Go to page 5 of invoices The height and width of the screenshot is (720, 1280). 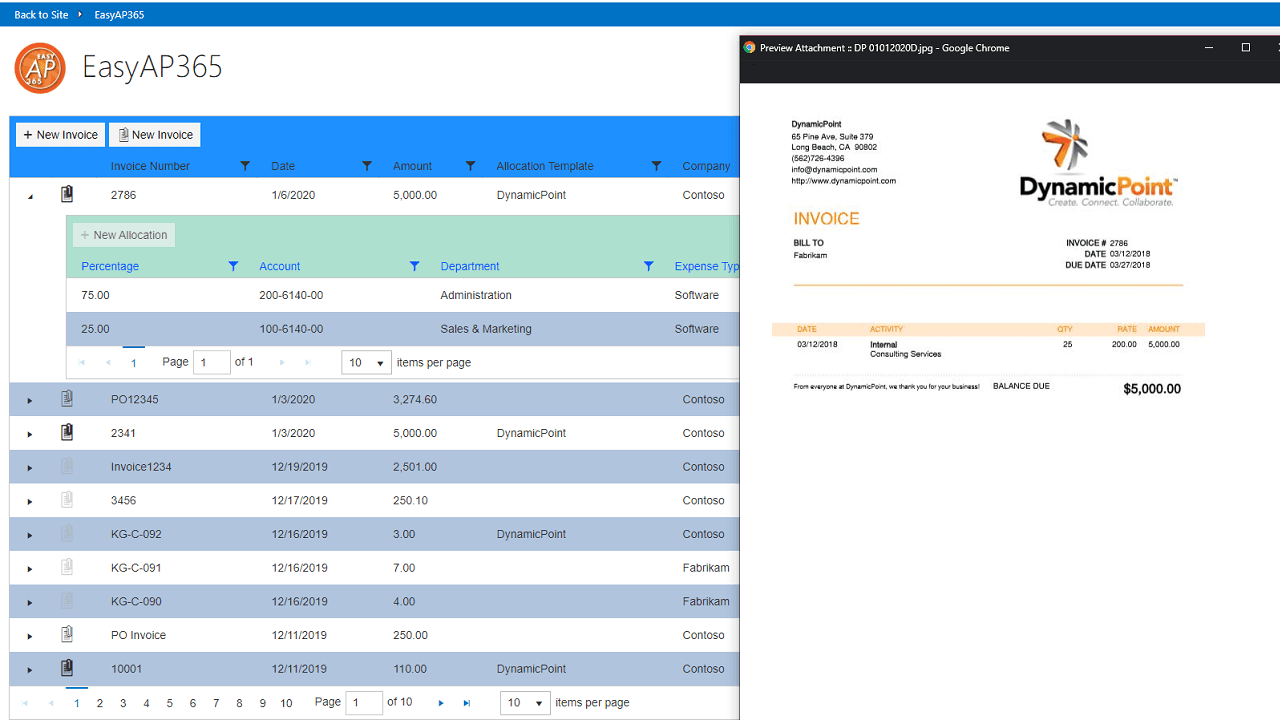[x=169, y=703]
